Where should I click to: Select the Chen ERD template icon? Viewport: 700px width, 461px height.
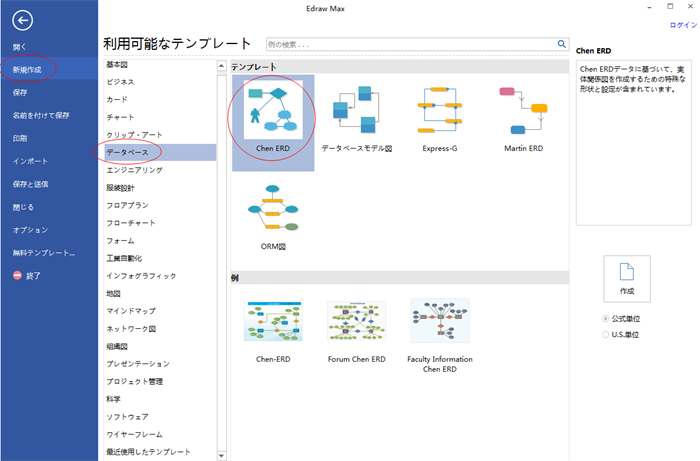click(273, 110)
